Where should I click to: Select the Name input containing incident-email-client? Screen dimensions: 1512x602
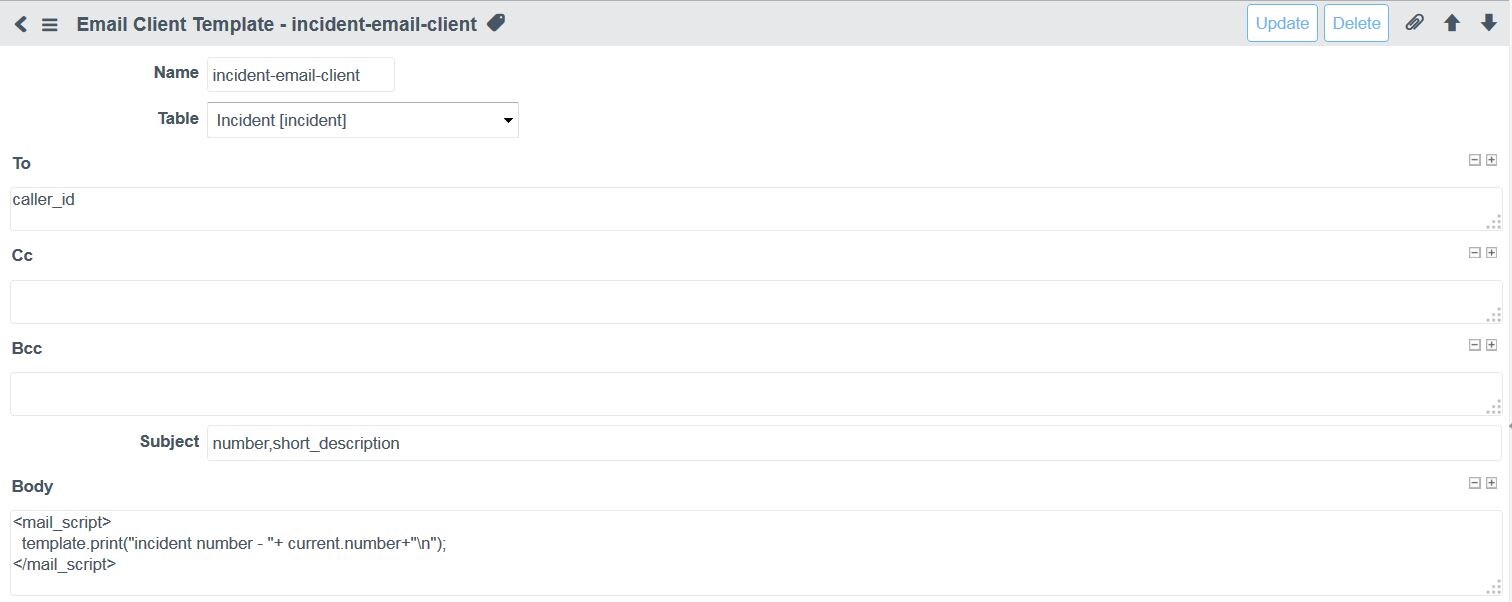[x=300, y=74]
